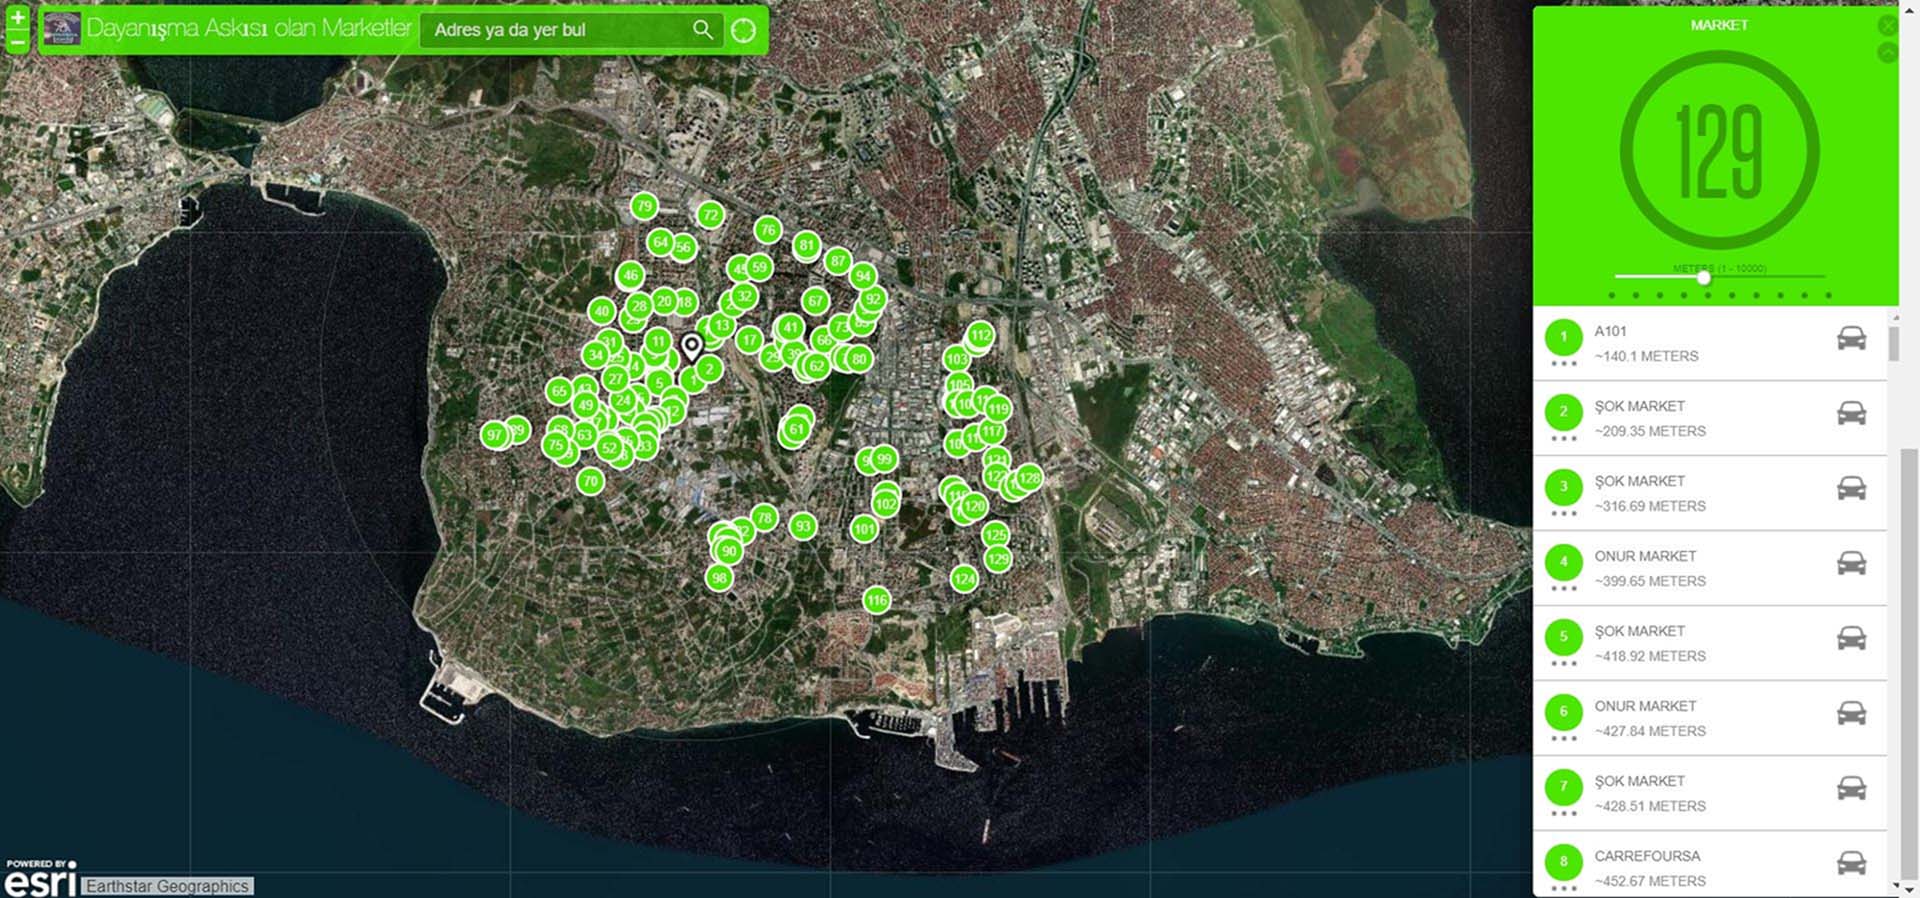Click map marker number 78
The height and width of the screenshot is (898, 1920).
pyautogui.click(x=764, y=518)
